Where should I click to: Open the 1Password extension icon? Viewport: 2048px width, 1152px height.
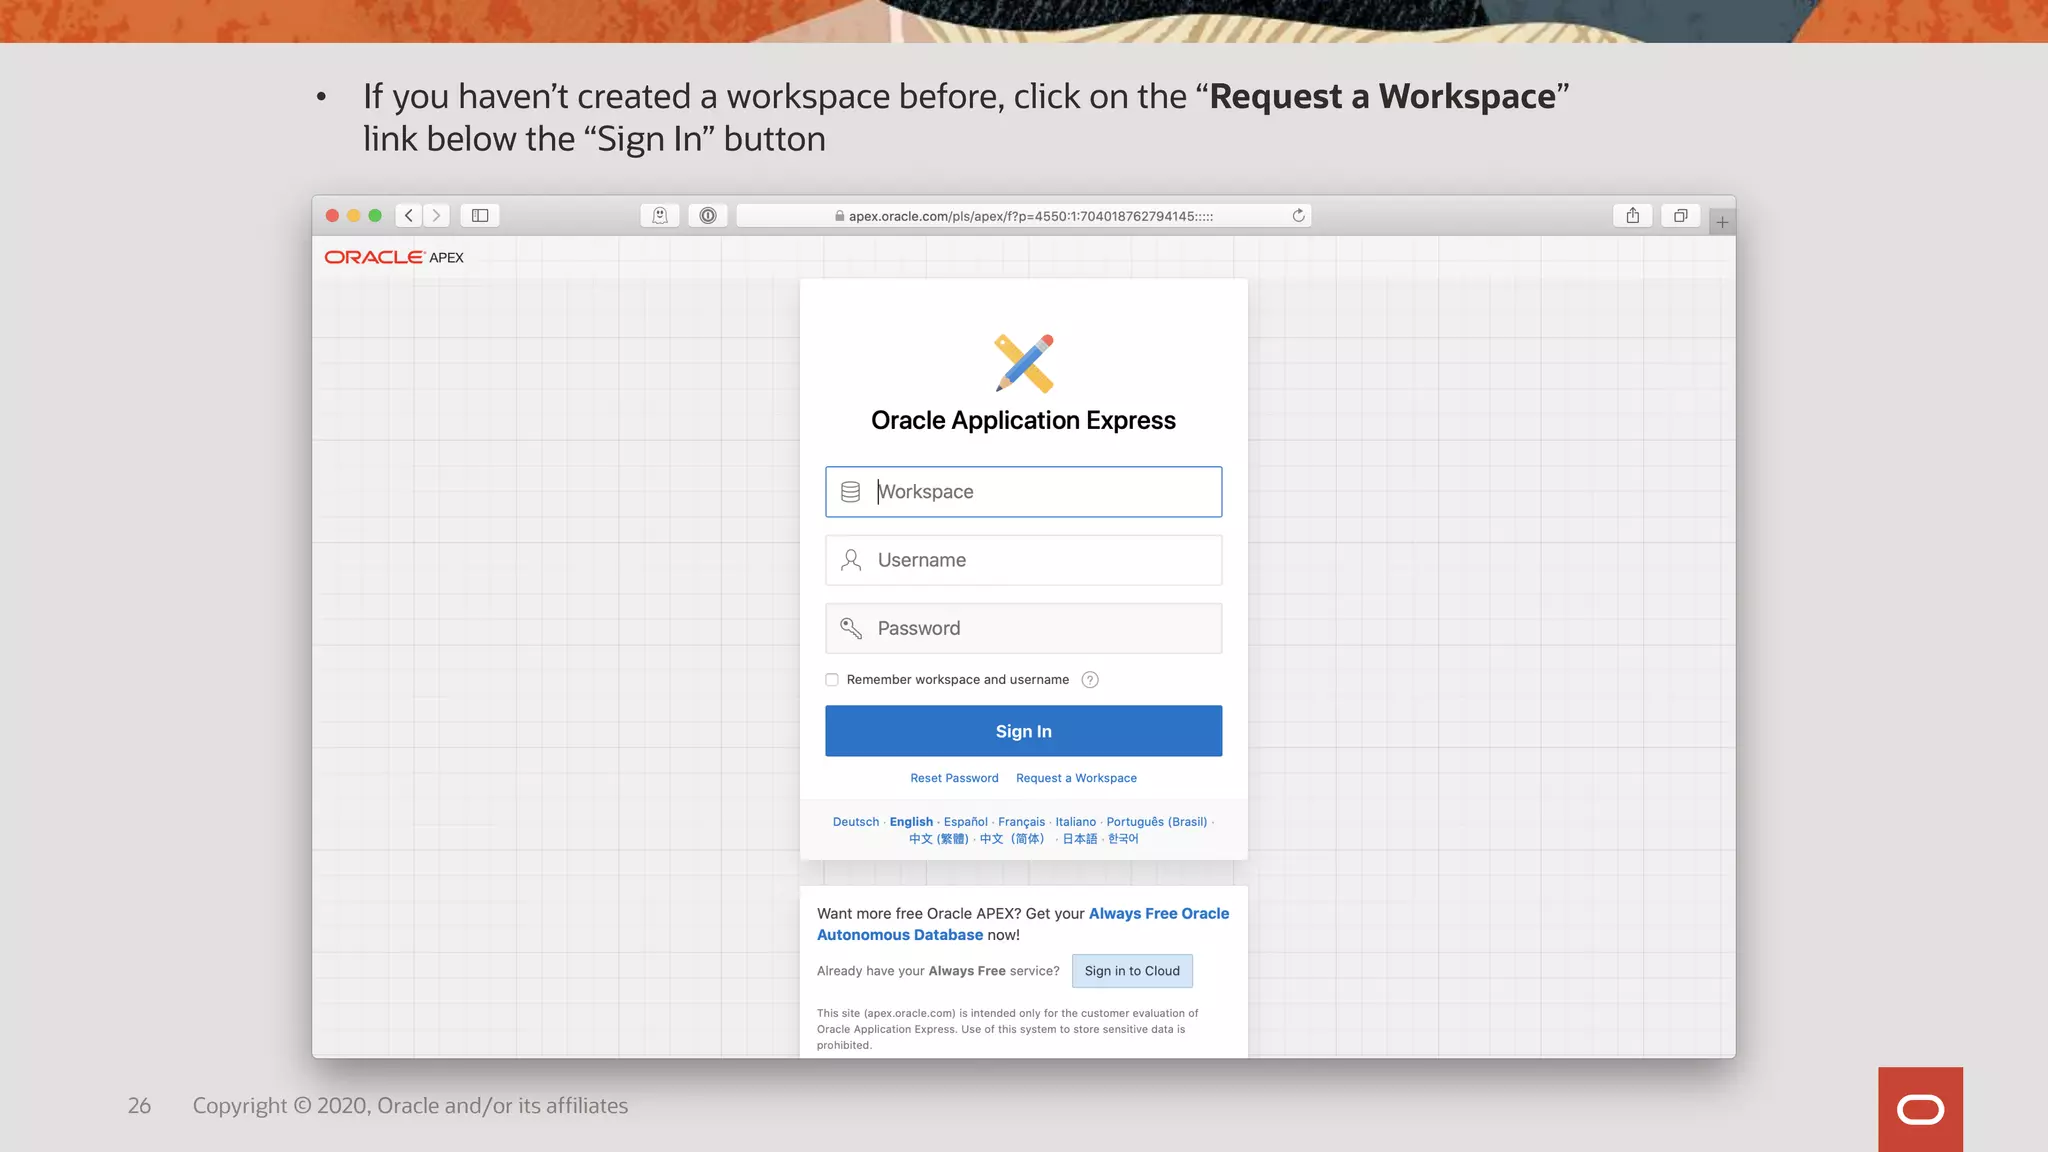coord(708,215)
